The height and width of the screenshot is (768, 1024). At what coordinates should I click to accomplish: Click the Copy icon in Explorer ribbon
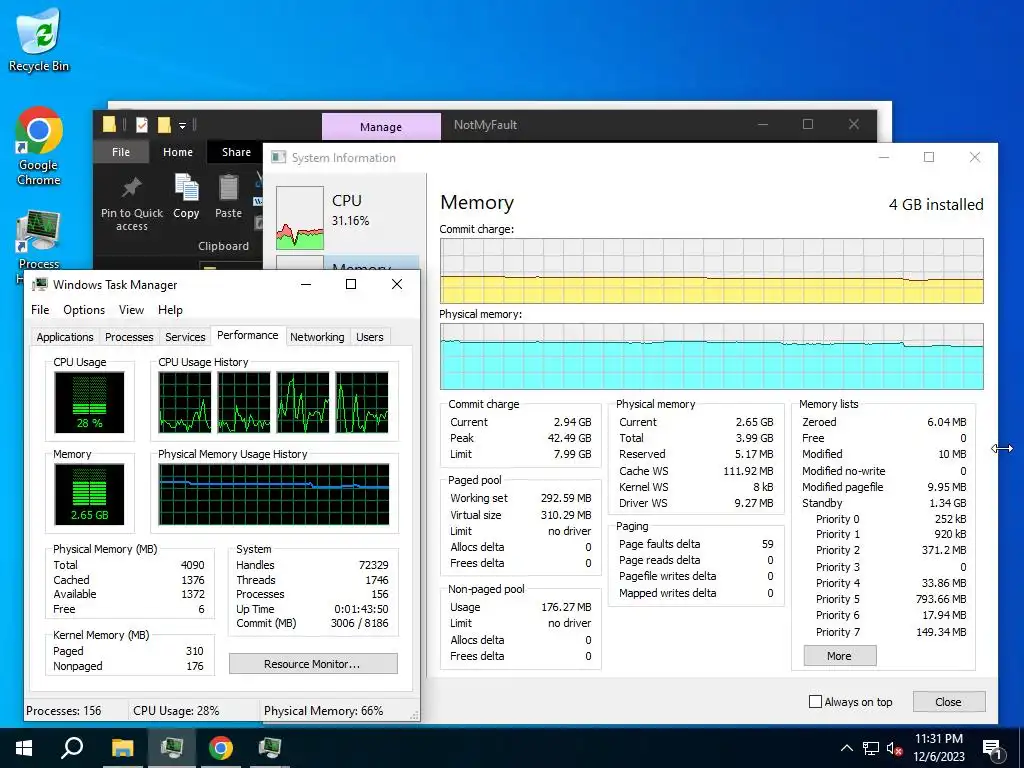[x=186, y=196]
